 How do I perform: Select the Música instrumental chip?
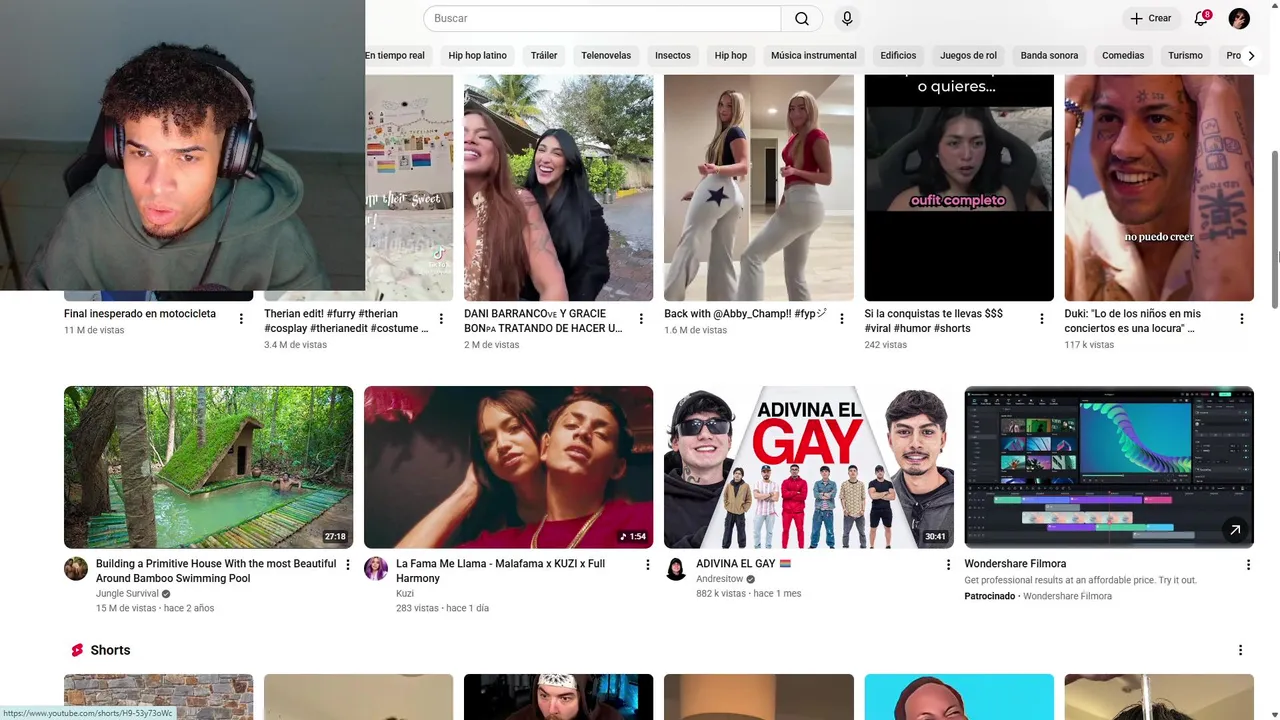[x=814, y=55]
